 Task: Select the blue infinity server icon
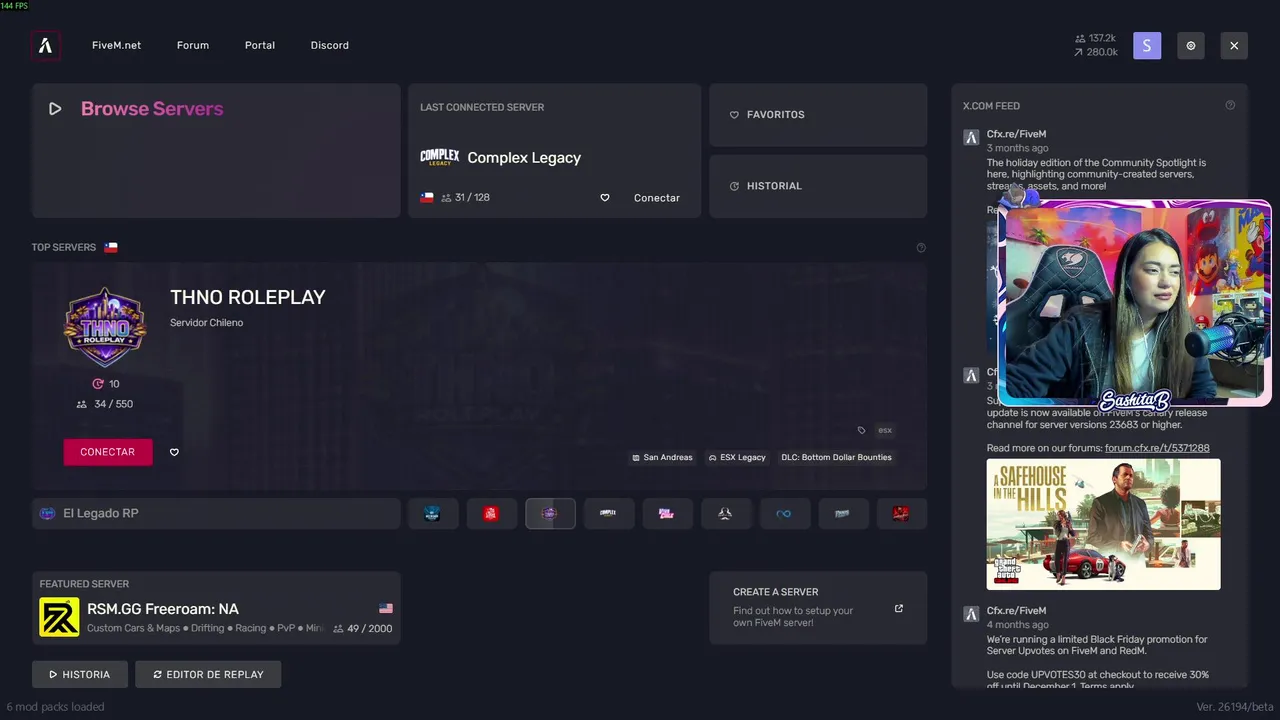point(784,514)
